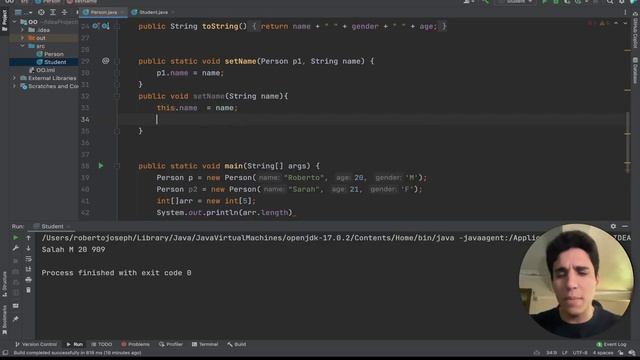Expand Scratches and Consoles node

(15, 86)
